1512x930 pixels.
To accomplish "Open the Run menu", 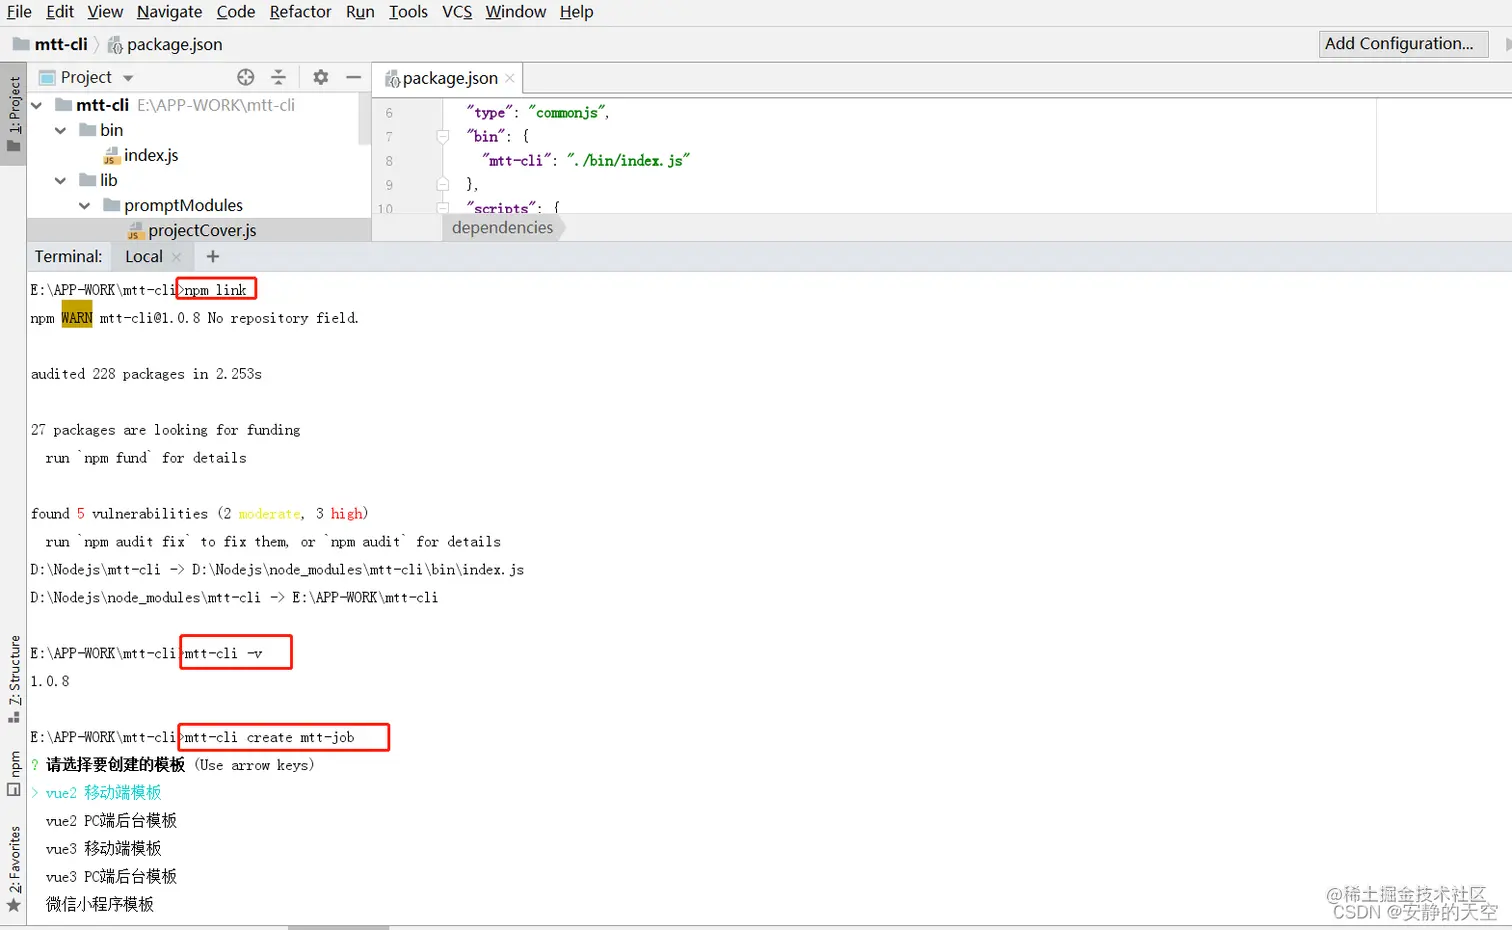I will [x=360, y=12].
